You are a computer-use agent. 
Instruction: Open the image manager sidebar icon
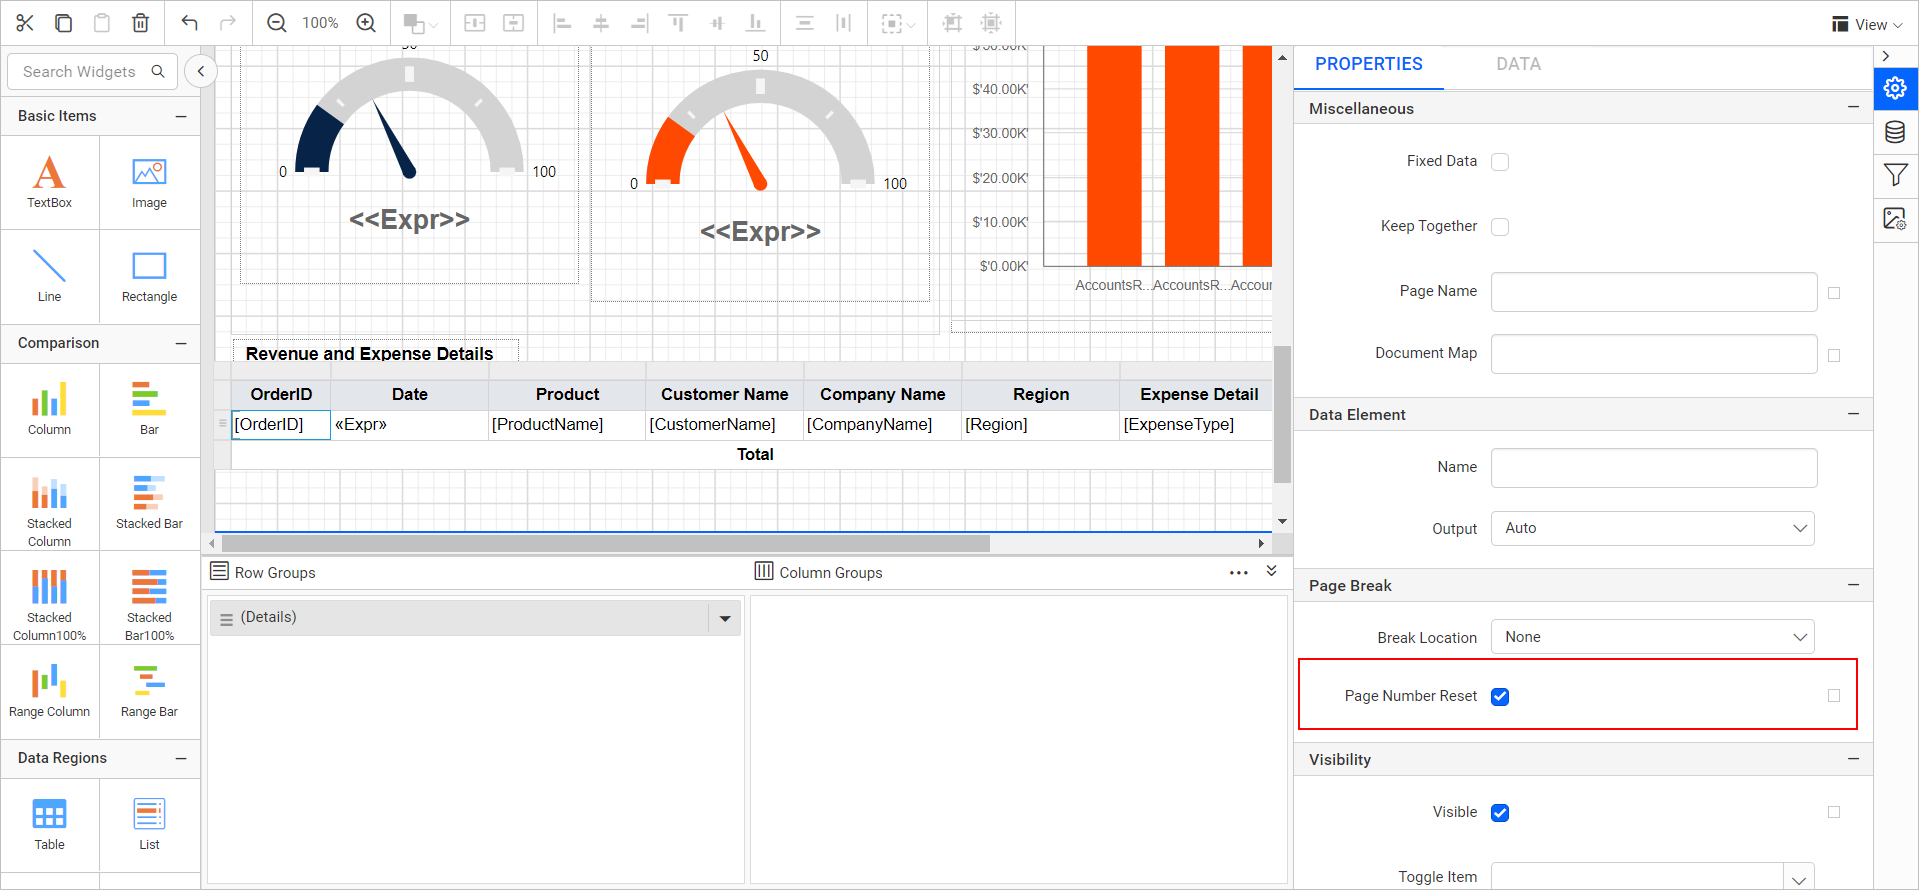(1895, 218)
